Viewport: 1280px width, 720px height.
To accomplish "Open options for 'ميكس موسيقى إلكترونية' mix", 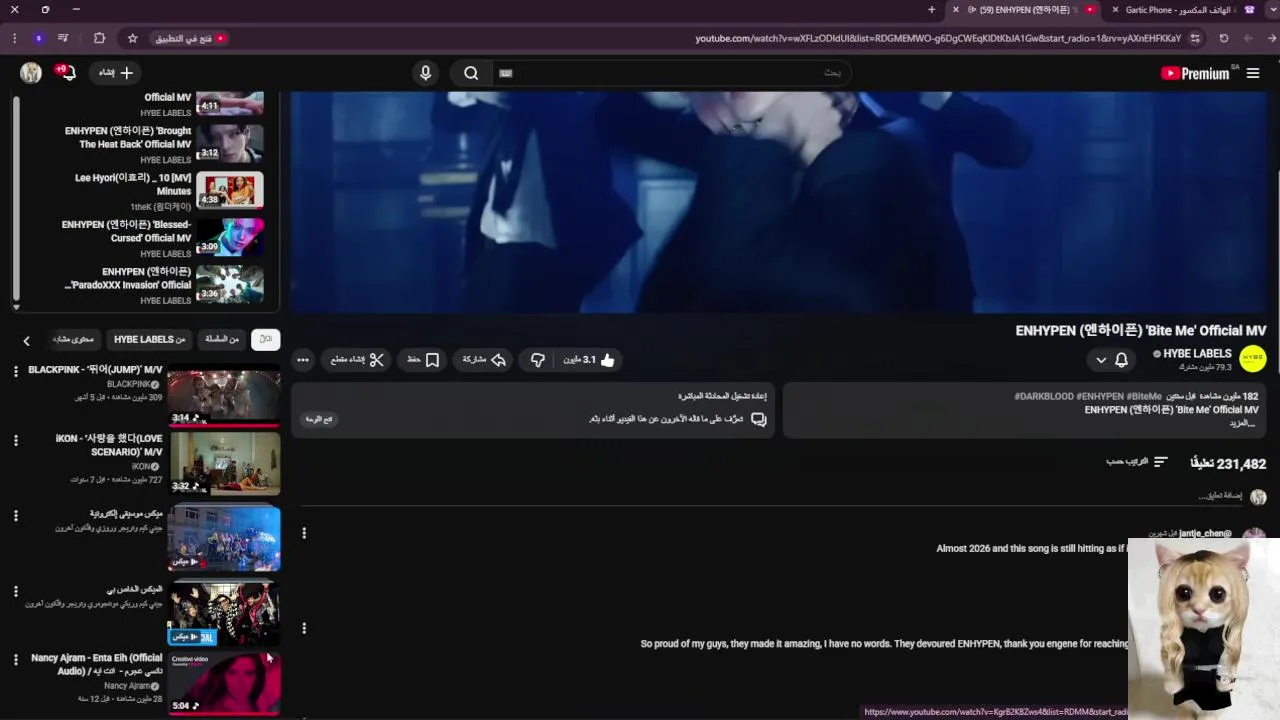I will tap(15, 515).
